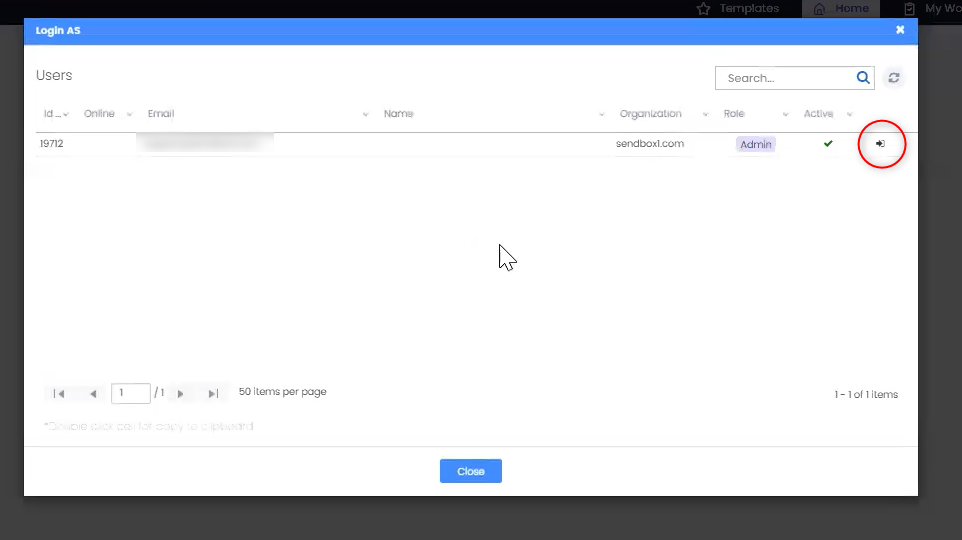Screen dimensions: 962x540
Task: Close the Login AS dialog with the X
Action: pyautogui.click(x=900, y=29)
